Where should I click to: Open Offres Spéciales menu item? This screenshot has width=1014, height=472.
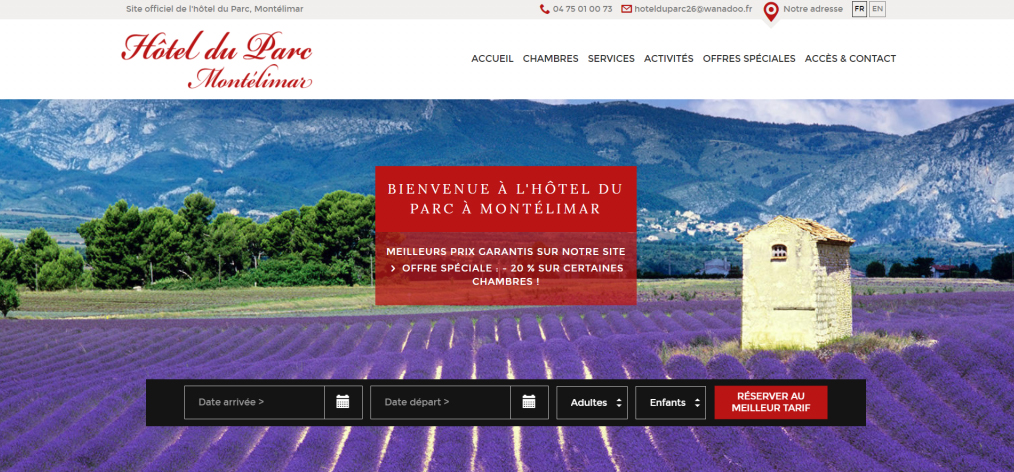pyautogui.click(x=749, y=58)
